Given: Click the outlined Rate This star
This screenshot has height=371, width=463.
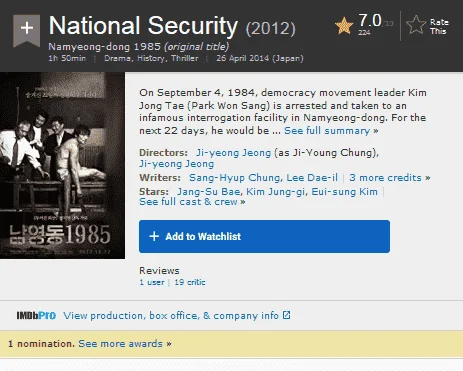Looking at the screenshot, I should 416,25.
